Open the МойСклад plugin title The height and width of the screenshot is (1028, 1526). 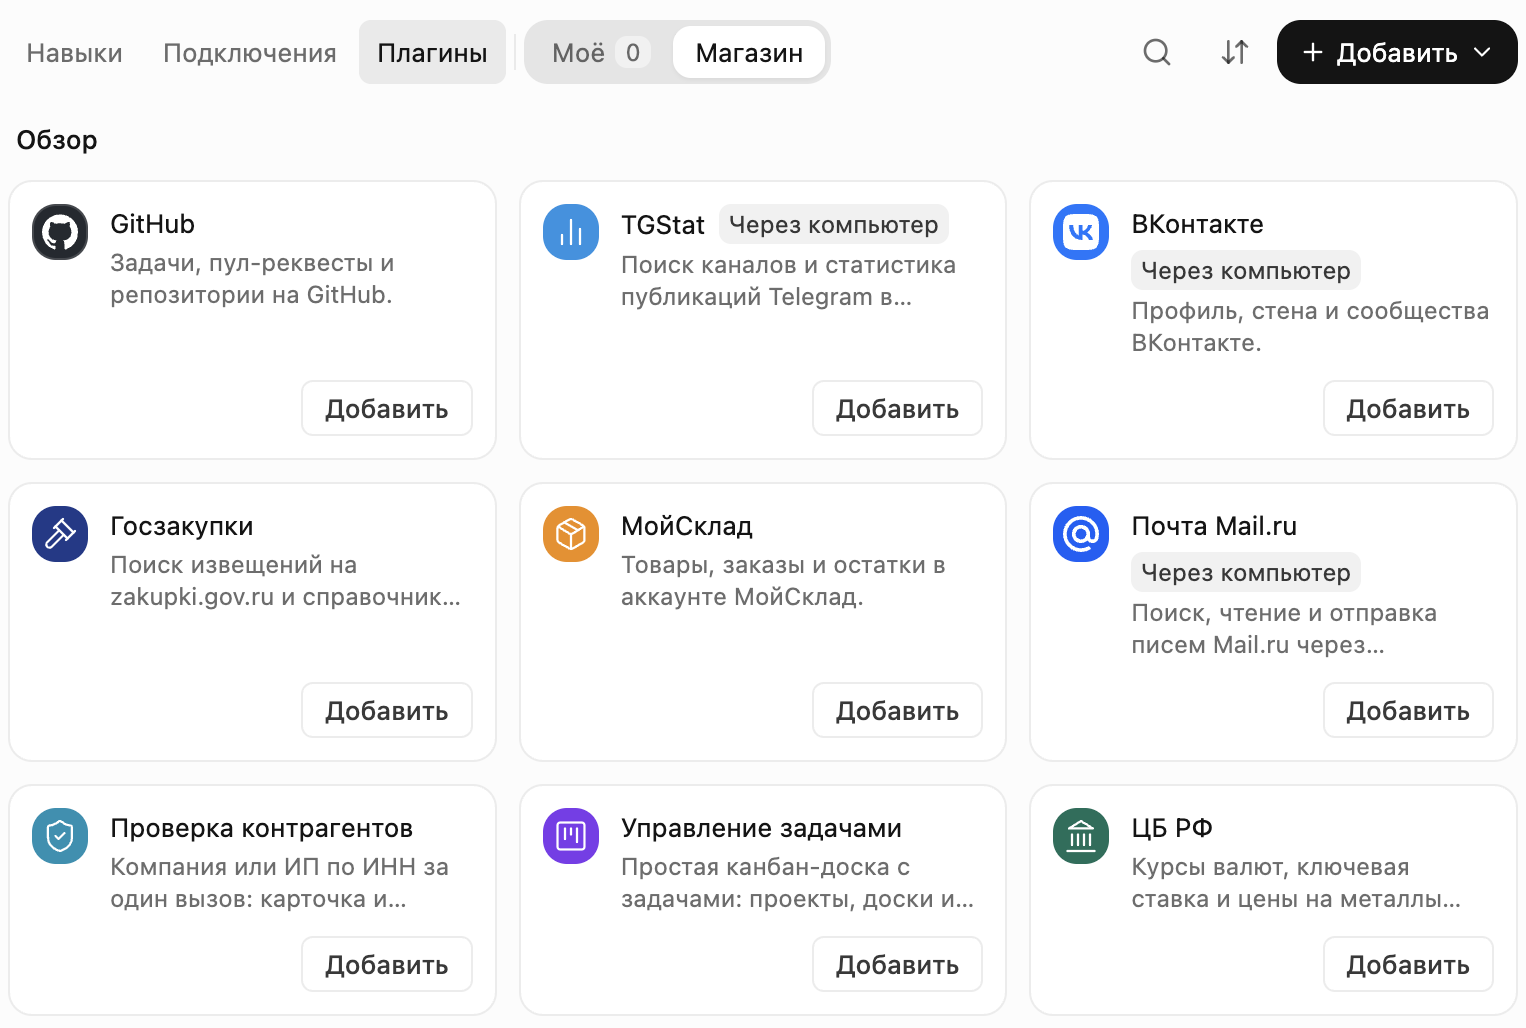687,526
